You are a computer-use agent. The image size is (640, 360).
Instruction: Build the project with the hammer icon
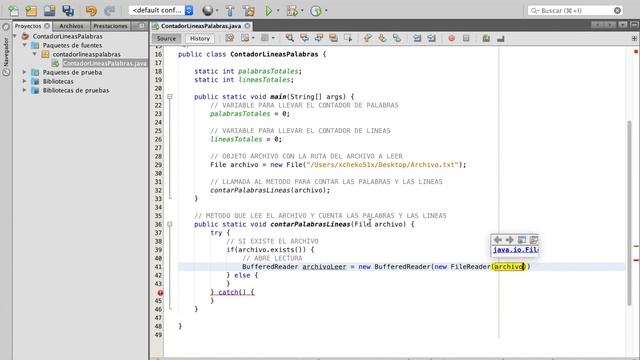click(230, 11)
